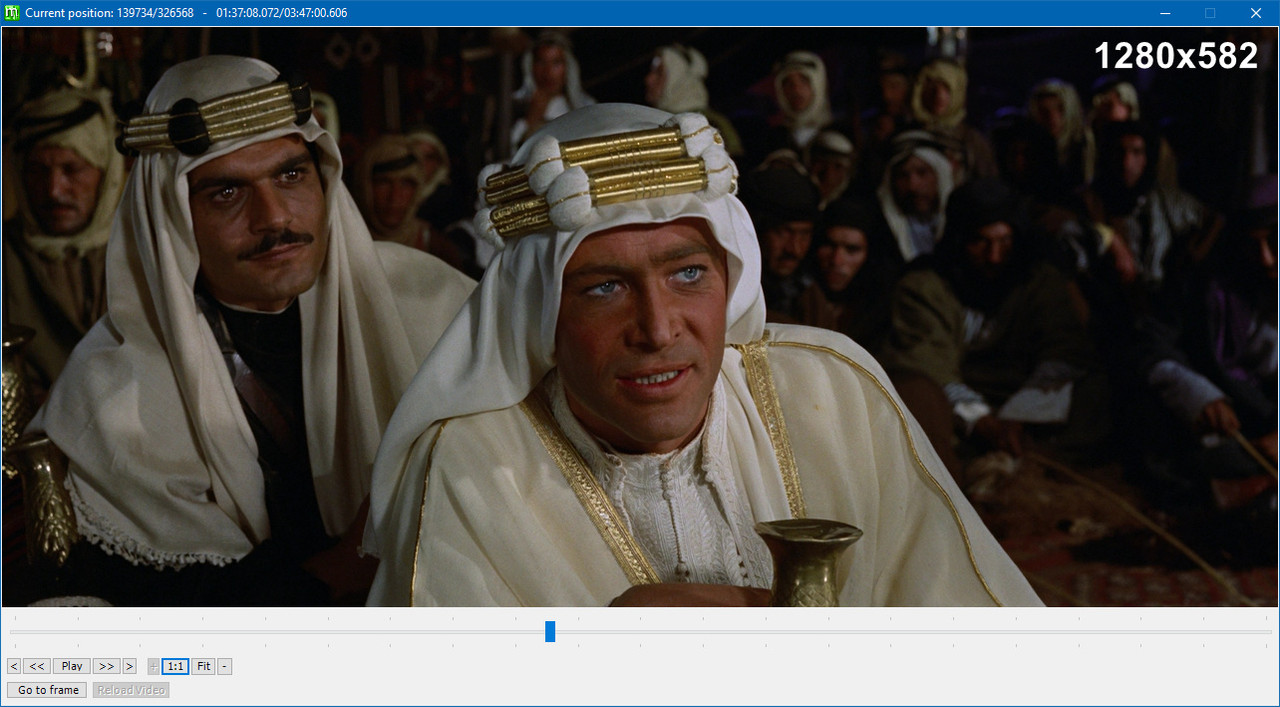The height and width of the screenshot is (707, 1280).
Task: Jump backward with the << button
Action: coord(37,666)
